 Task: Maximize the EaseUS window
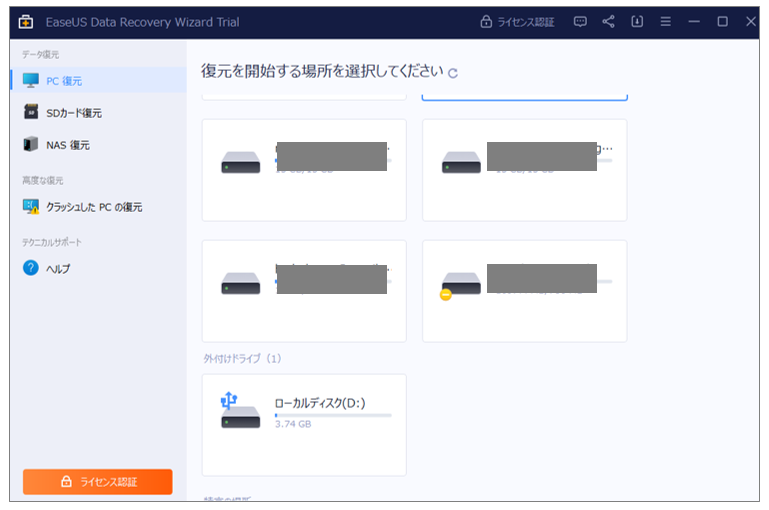tap(722, 22)
